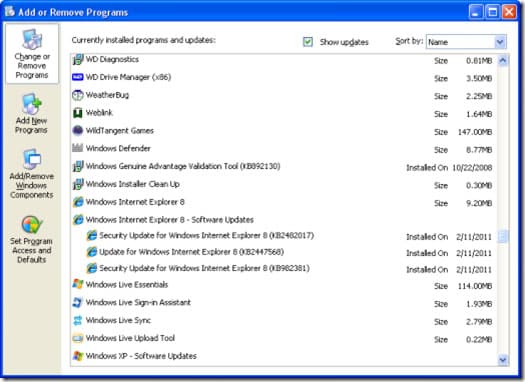Select Windows Live Upload Tool entry
Screen dimensions: 525x382
[130, 338]
